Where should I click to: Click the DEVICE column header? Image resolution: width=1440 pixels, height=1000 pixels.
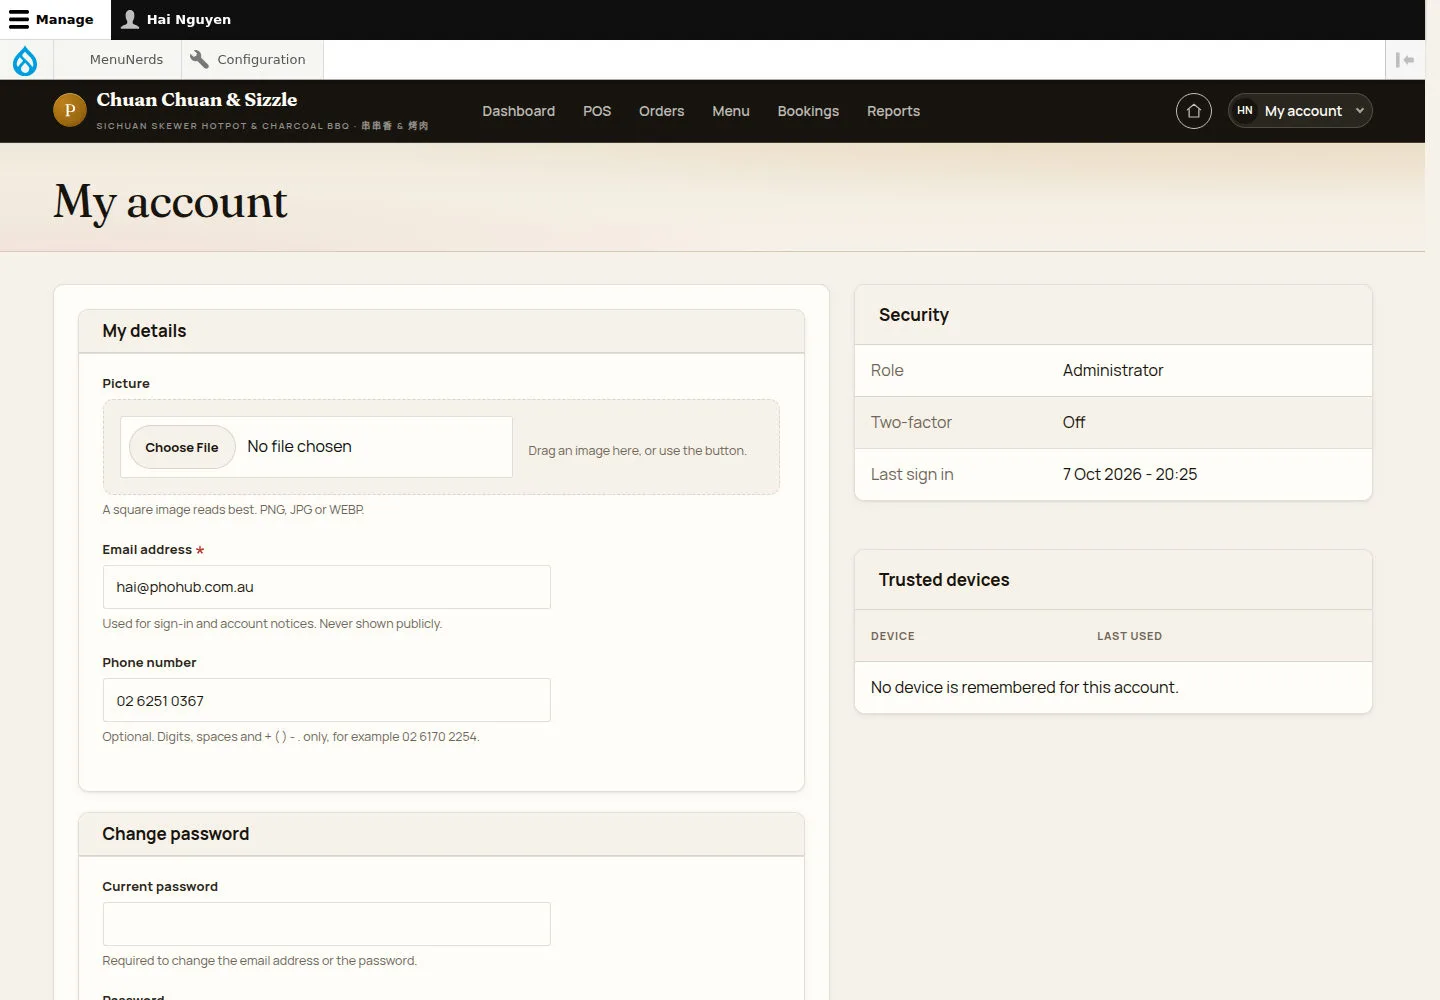pyautogui.click(x=893, y=636)
